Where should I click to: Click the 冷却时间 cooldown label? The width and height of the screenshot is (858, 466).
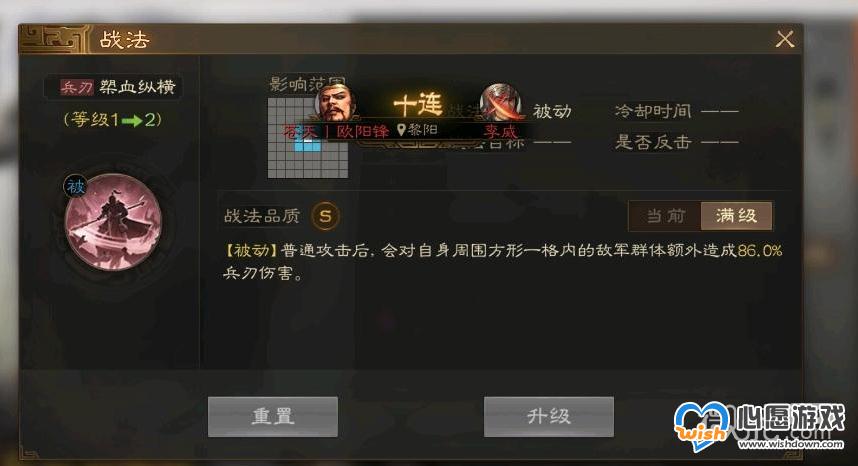[x=653, y=111]
